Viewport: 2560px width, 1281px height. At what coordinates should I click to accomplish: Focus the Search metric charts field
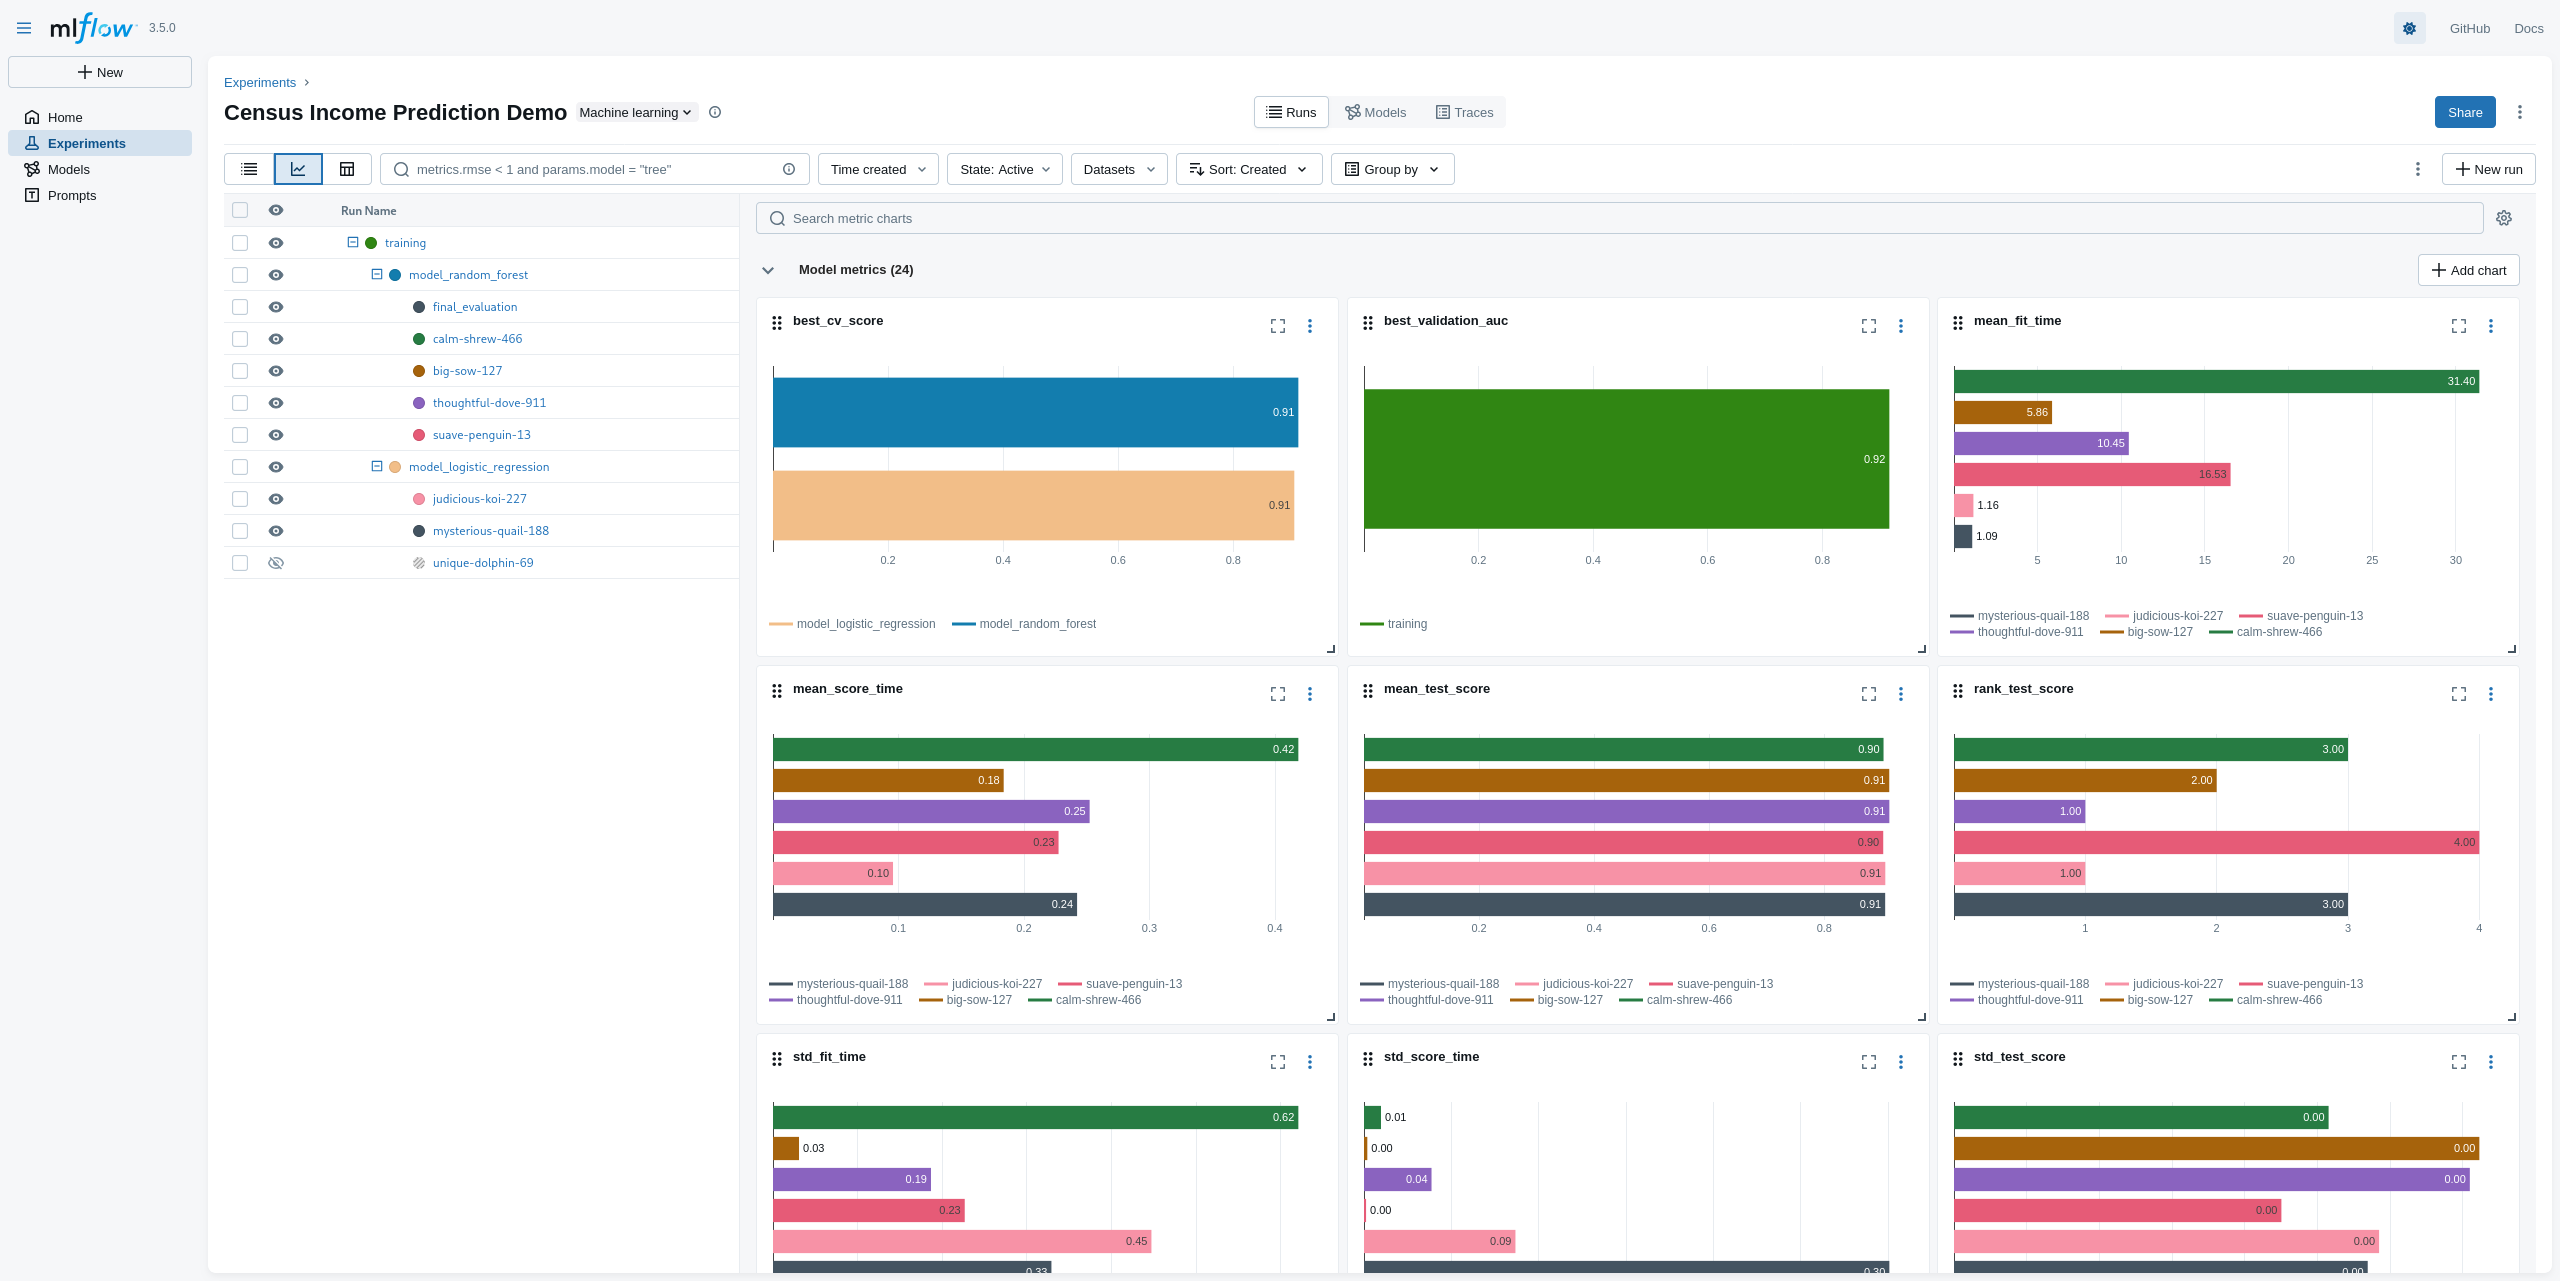[x=1620, y=218]
